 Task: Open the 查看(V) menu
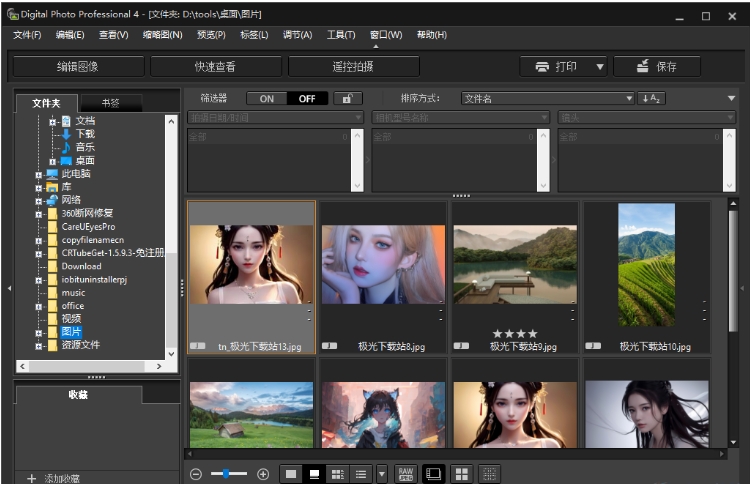coord(113,35)
